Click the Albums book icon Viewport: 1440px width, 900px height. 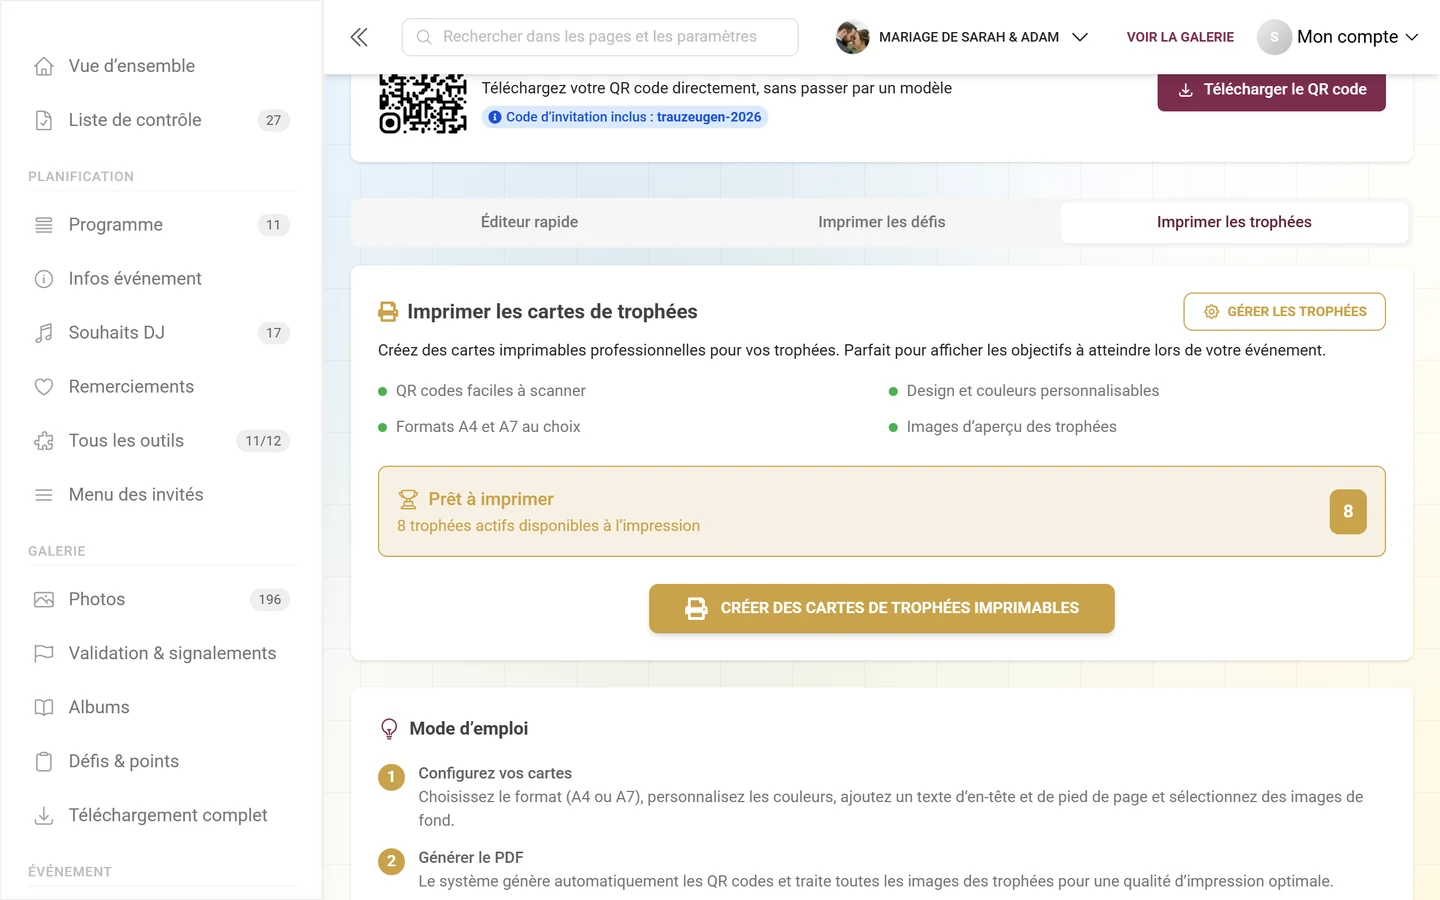point(44,708)
